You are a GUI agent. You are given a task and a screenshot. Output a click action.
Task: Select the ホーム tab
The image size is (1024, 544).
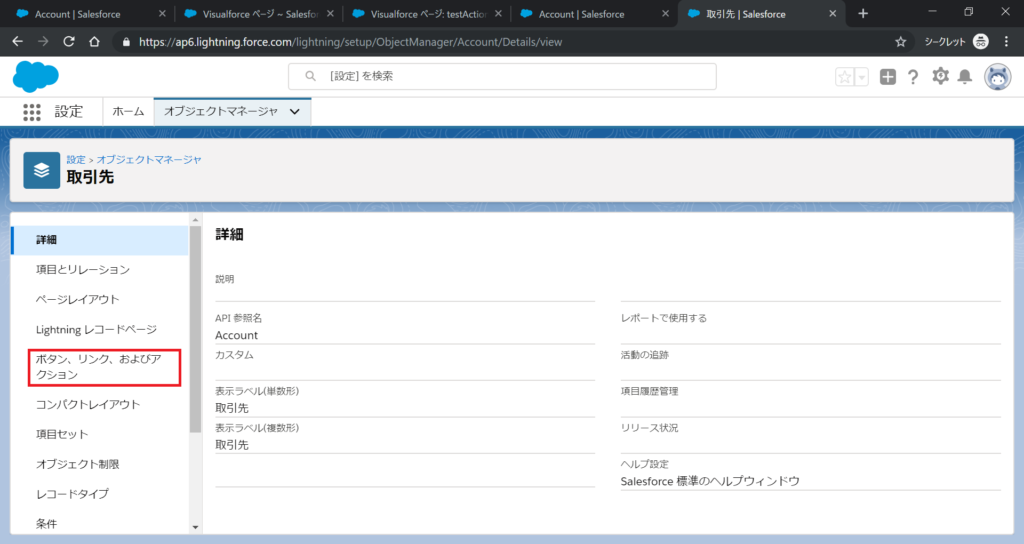pos(128,112)
